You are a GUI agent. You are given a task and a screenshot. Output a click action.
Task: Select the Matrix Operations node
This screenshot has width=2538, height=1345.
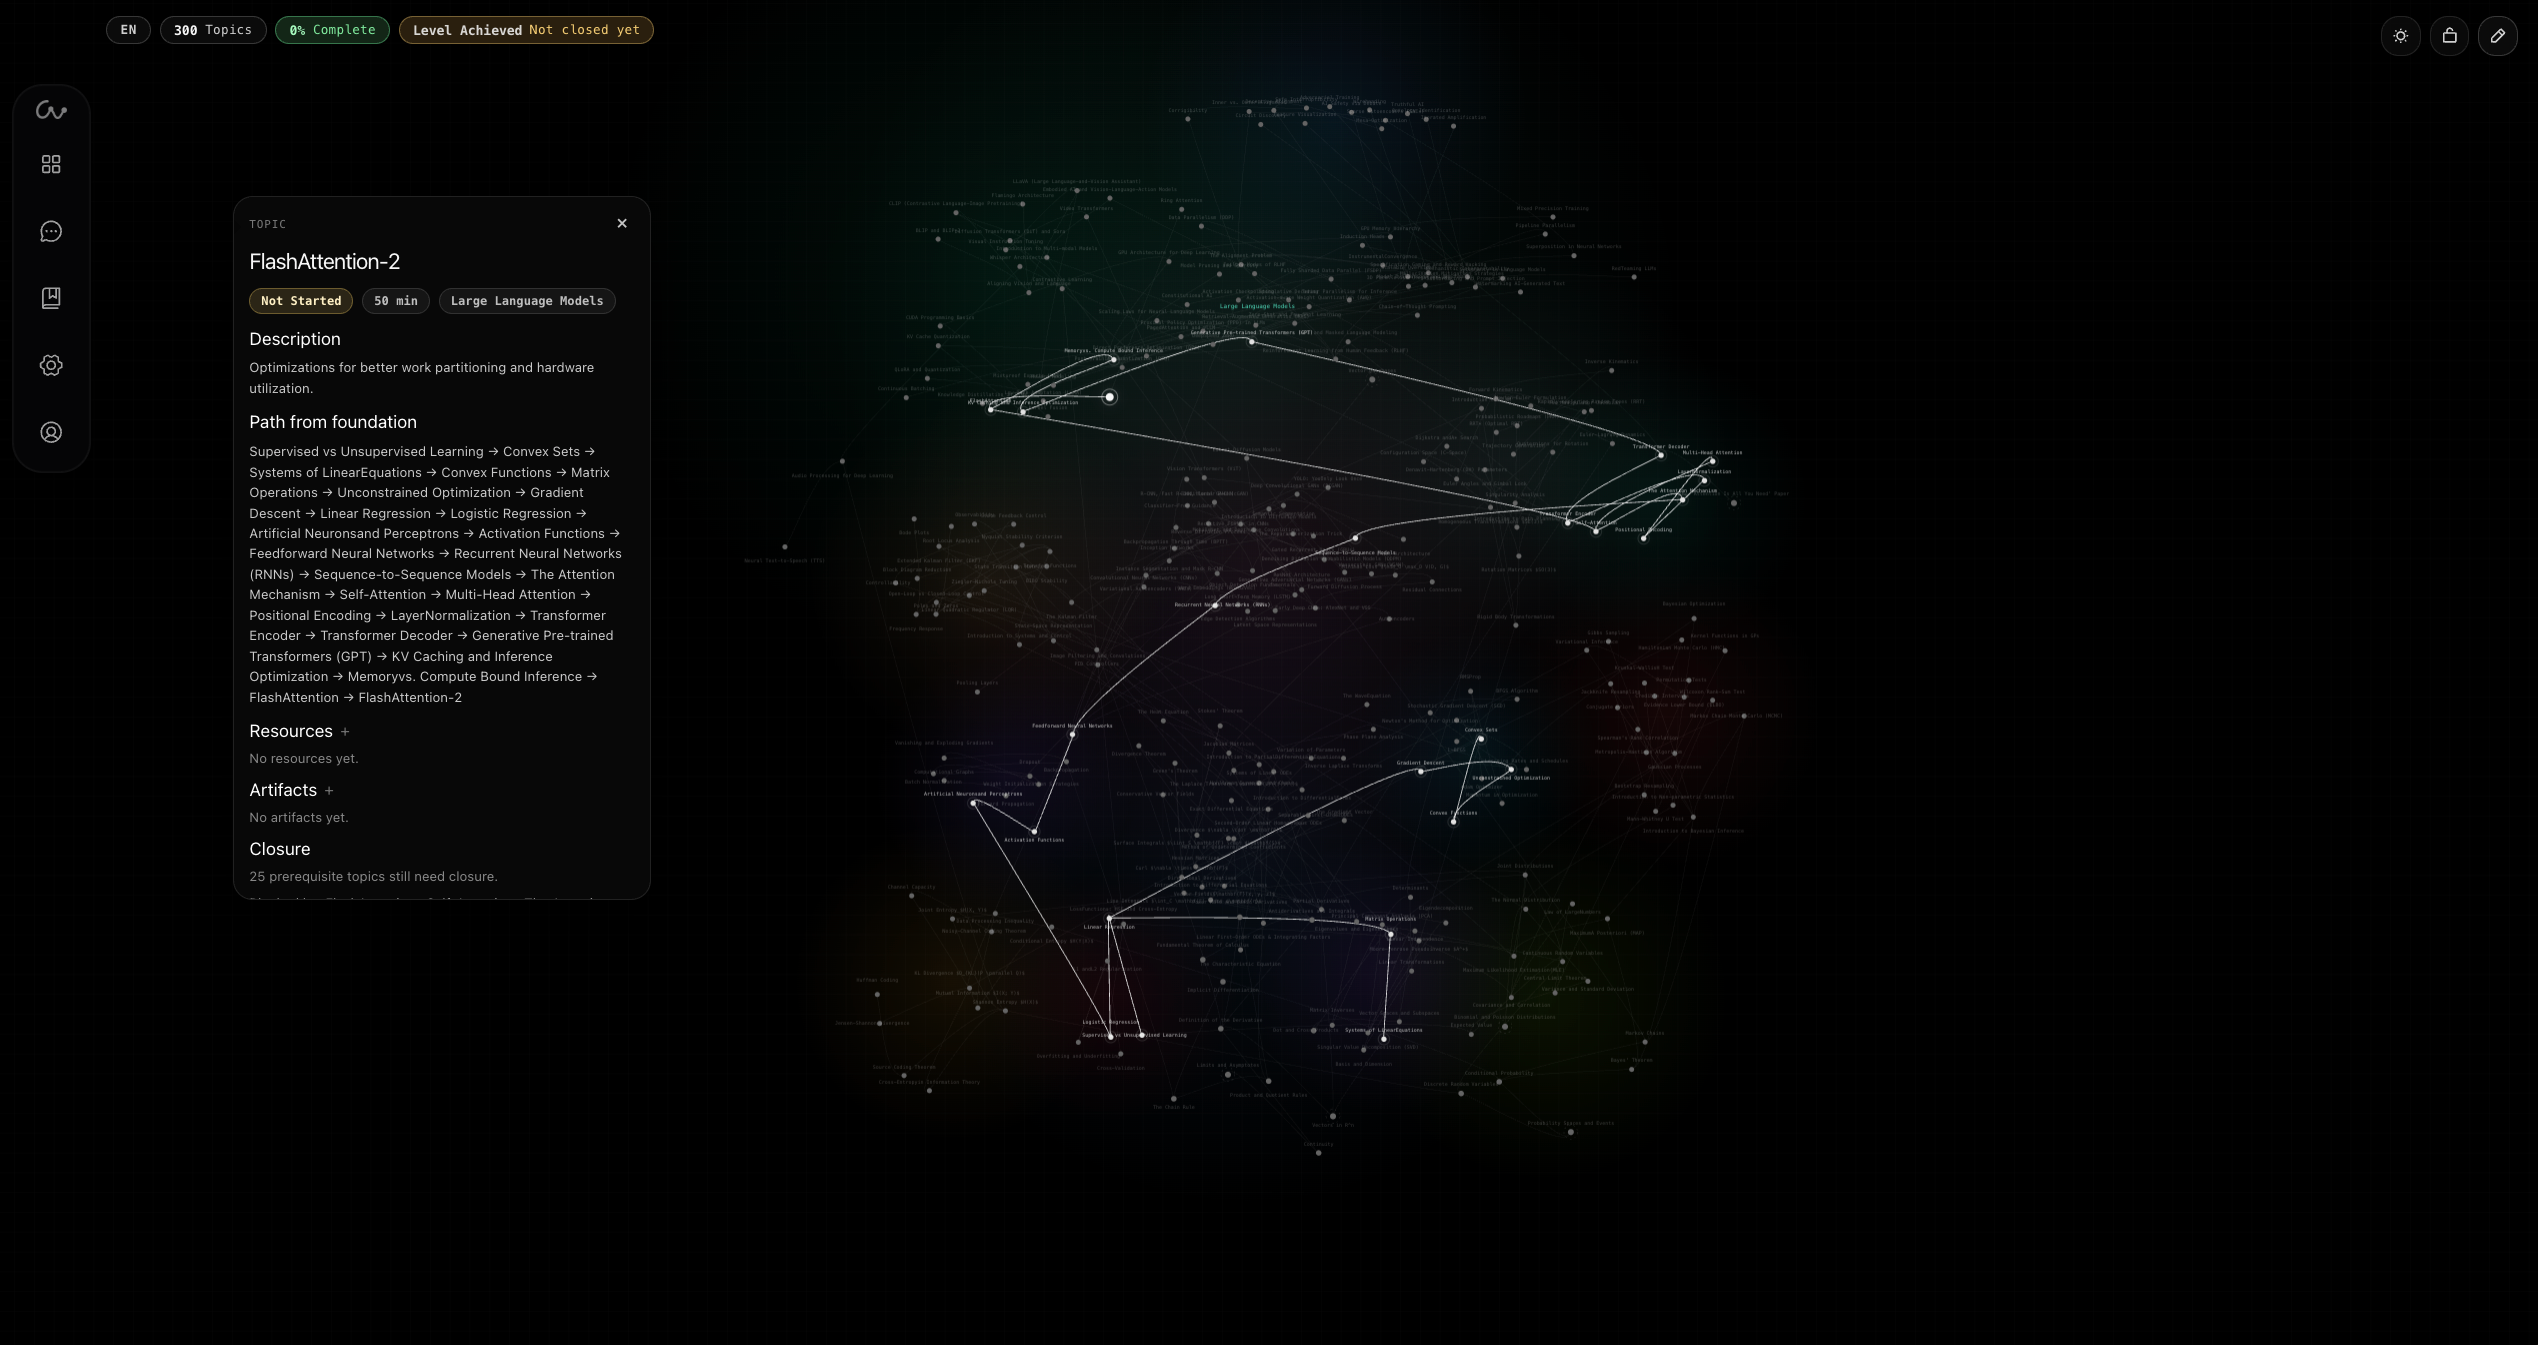tap(1390, 934)
